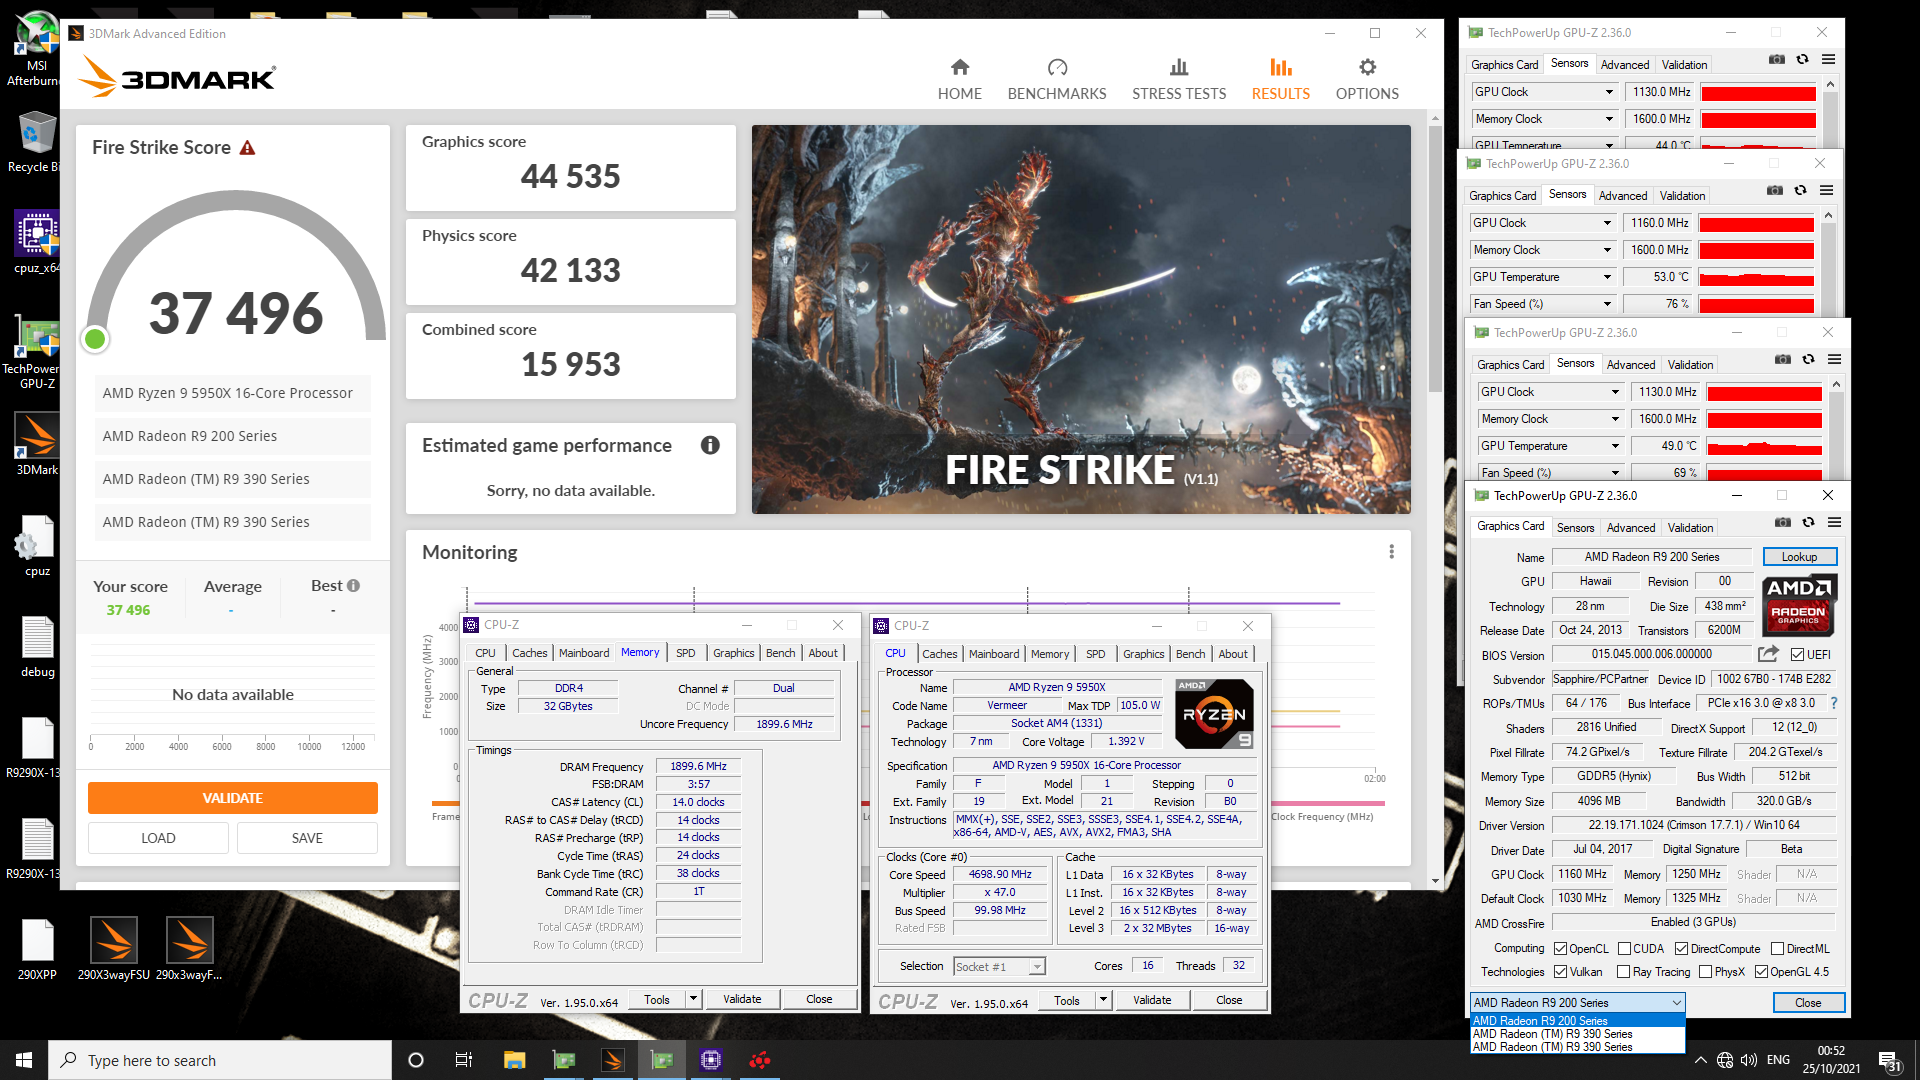Screen dimensions: 1920x1080
Task: Toggle the OpenGL 4.5 checkbox
Action: [x=1761, y=972]
